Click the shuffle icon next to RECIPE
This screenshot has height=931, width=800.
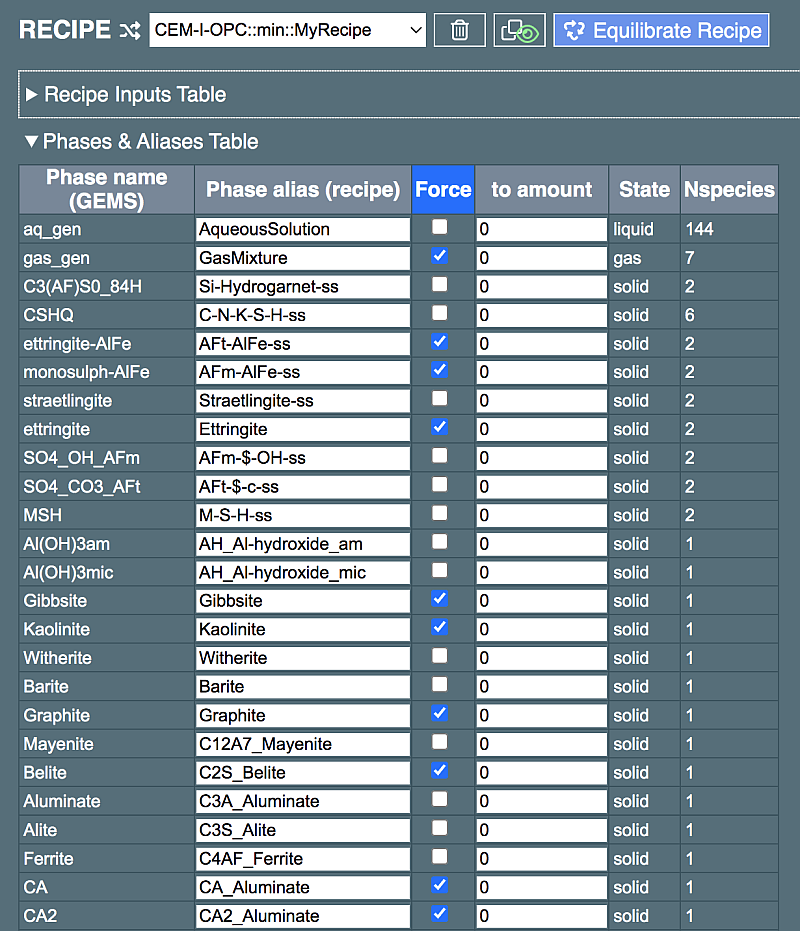130,30
